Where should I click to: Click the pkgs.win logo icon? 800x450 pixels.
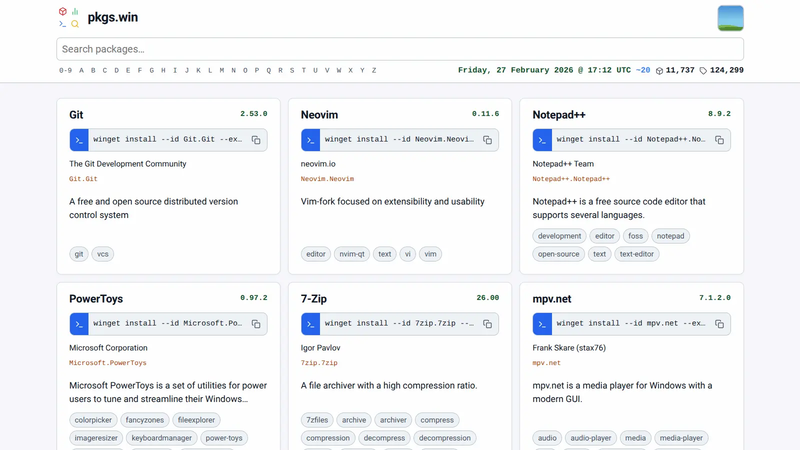(x=69, y=17)
